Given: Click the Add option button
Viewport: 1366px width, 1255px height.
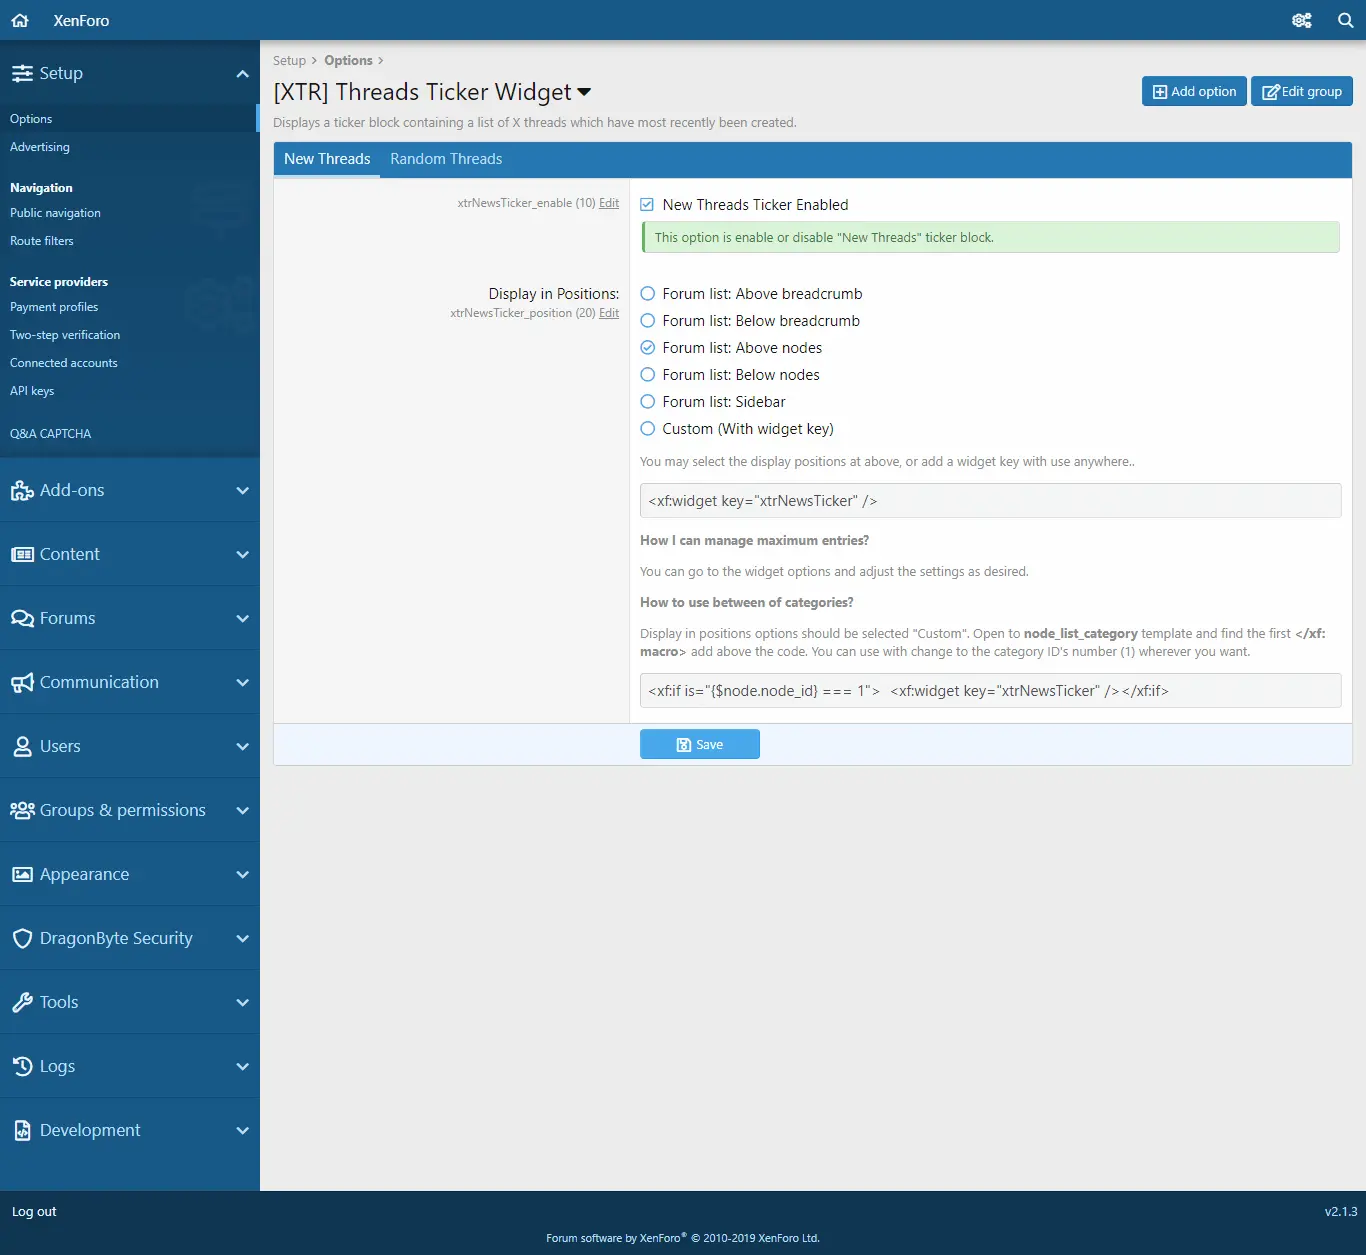Looking at the screenshot, I should (x=1194, y=91).
